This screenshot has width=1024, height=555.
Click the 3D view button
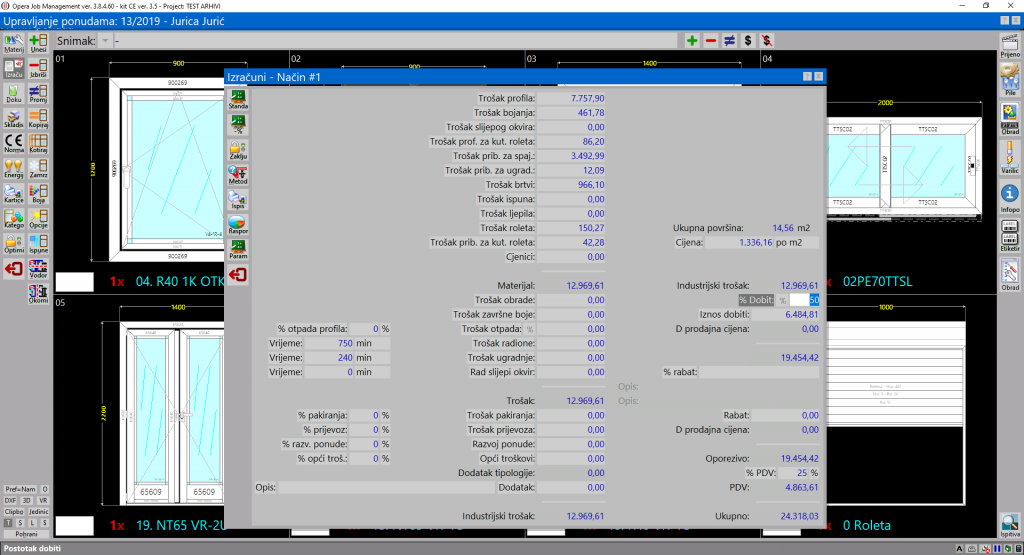(28, 499)
